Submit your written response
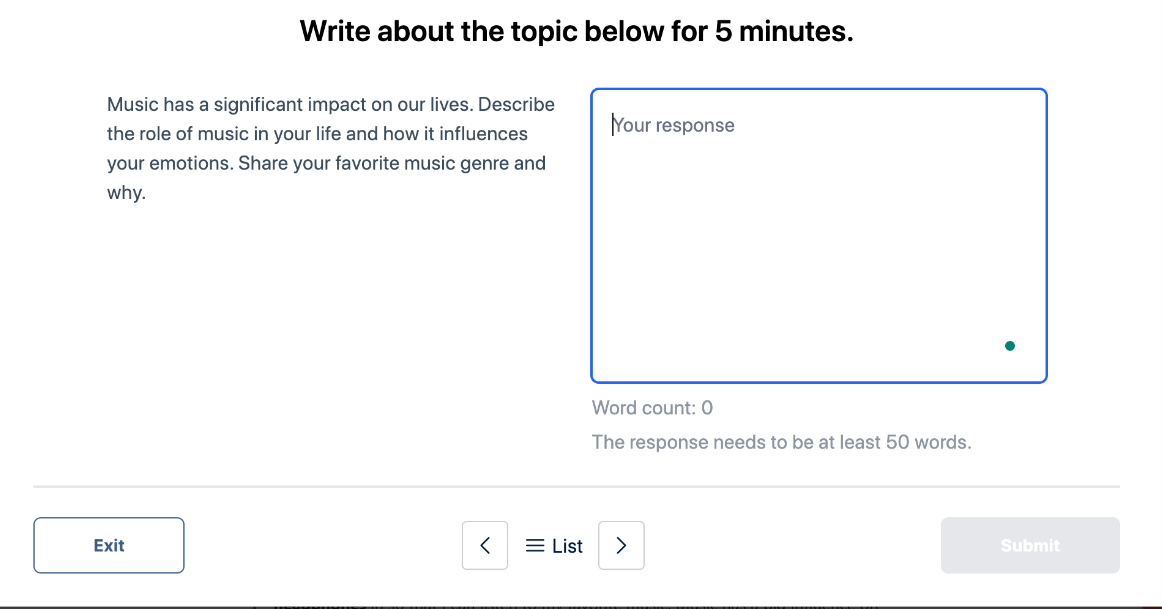This screenshot has height=609, width=1162. (x=1030, y=545)
